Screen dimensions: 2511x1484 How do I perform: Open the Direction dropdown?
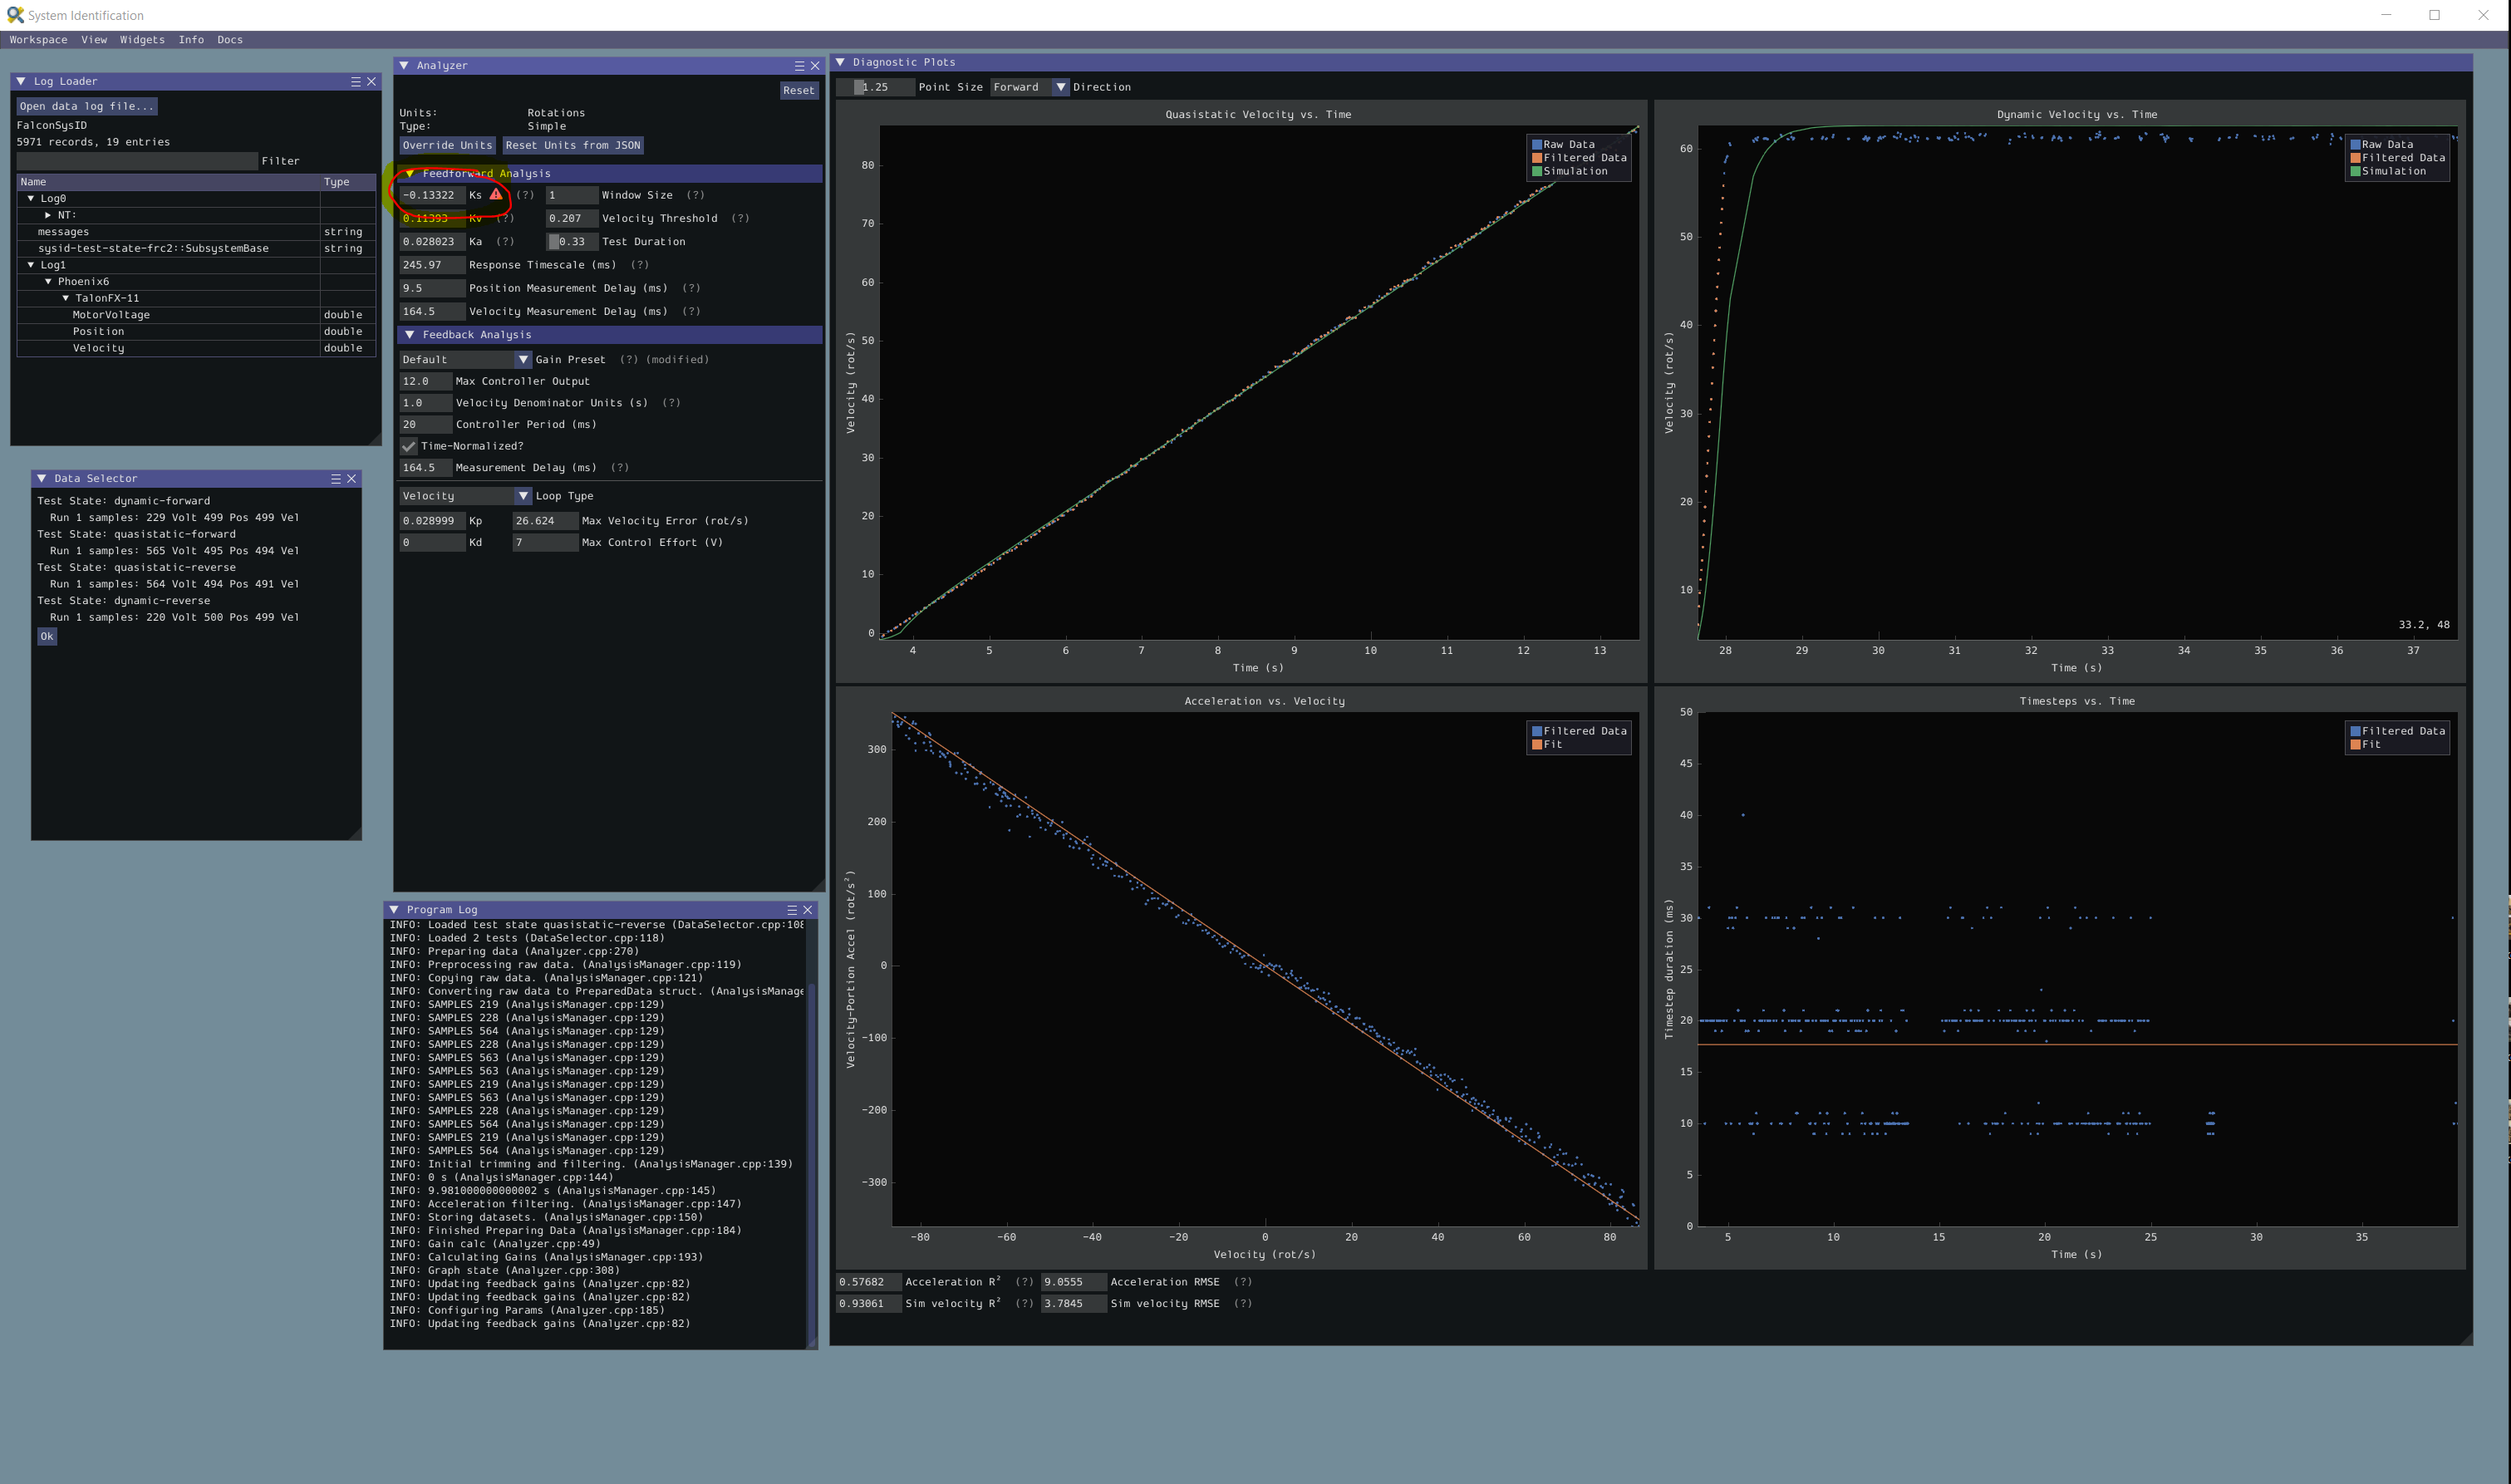pos(1060,87)
